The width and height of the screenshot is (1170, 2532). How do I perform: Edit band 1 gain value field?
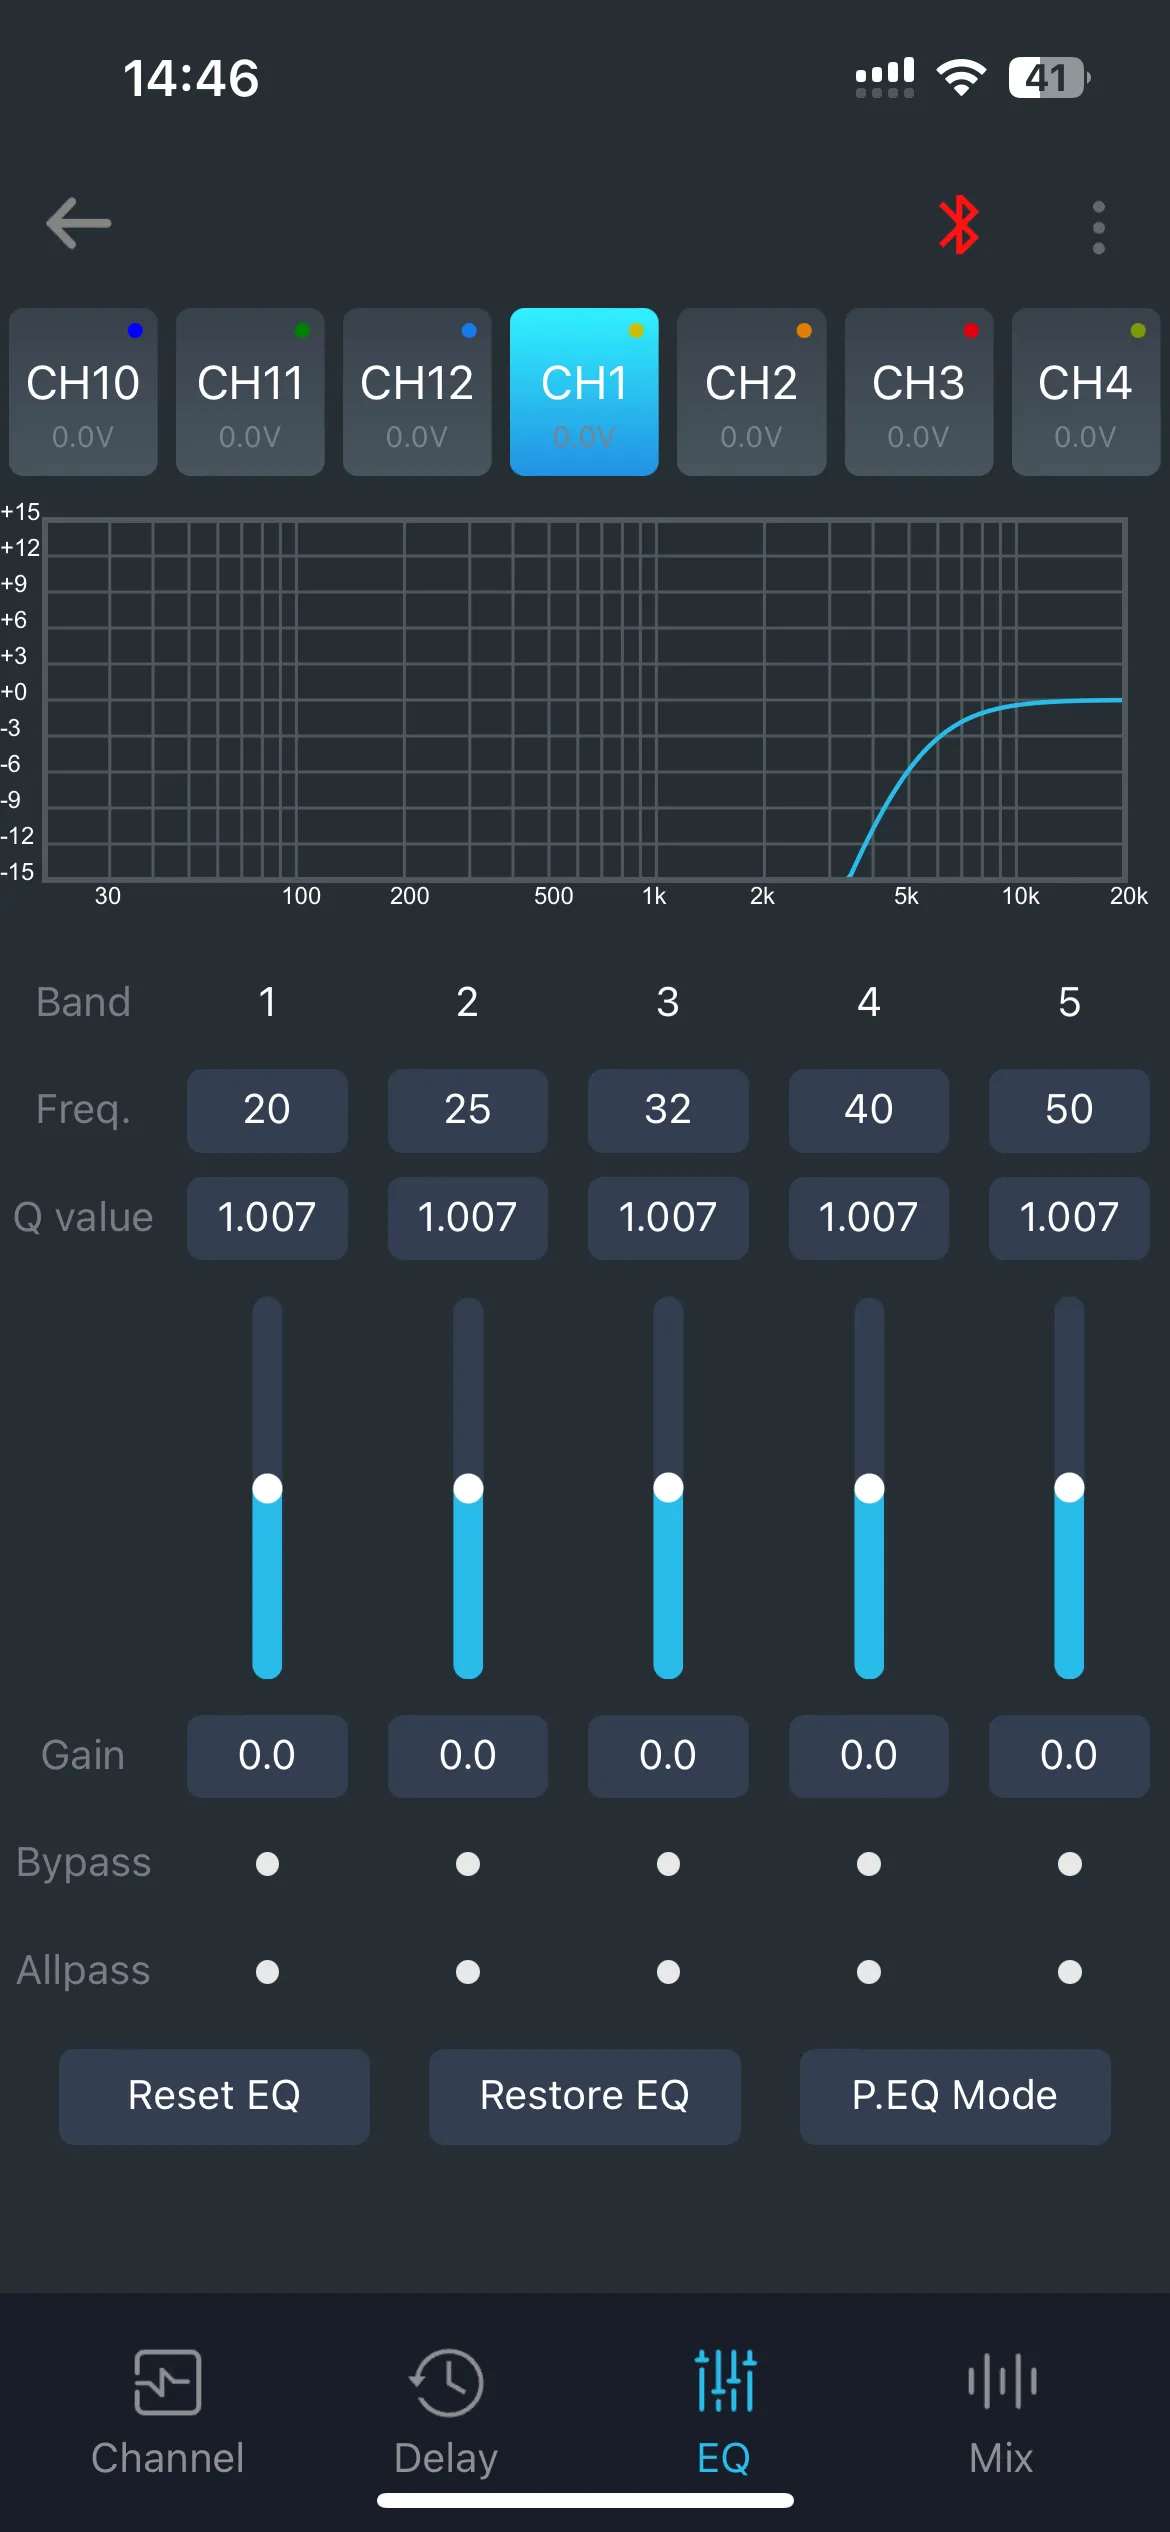267,1756
